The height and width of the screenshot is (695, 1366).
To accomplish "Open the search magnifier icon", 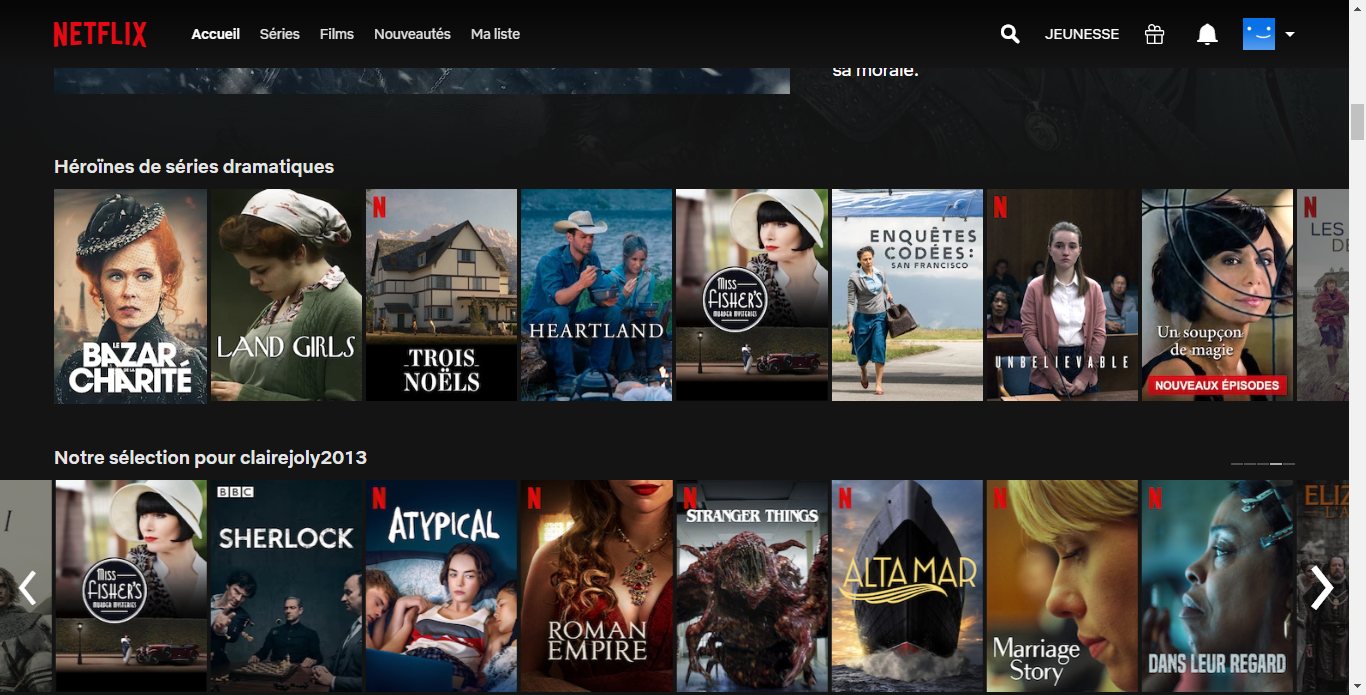I will 1010,34.
